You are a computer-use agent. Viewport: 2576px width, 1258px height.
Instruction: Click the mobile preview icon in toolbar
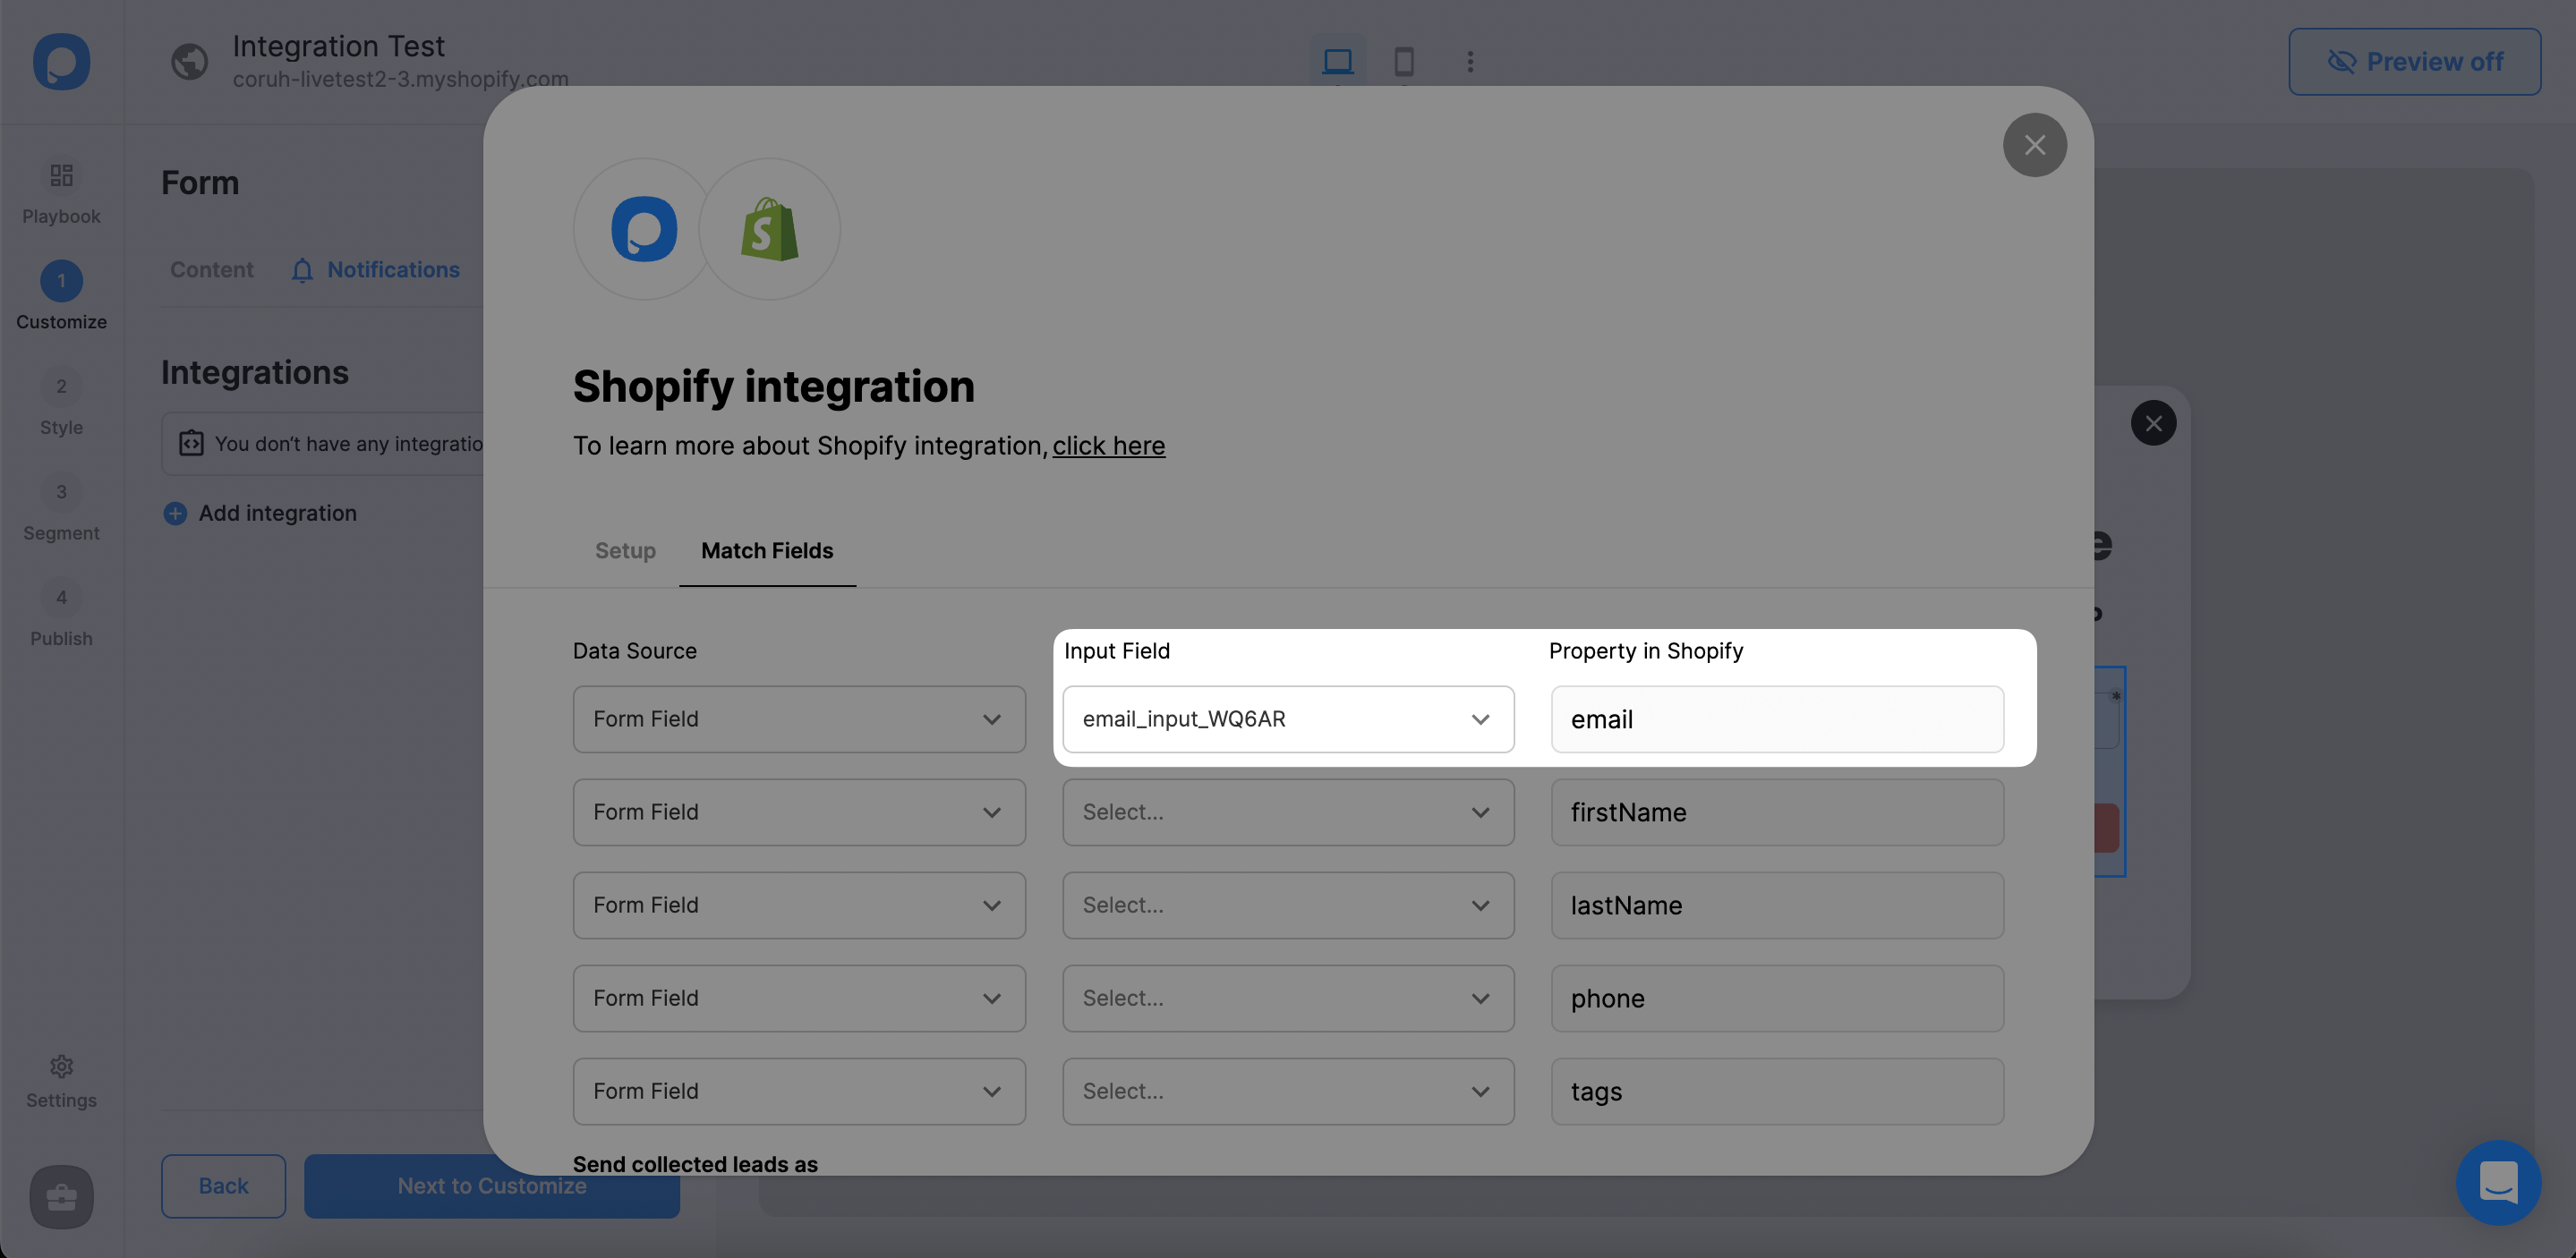(1404, 61)
